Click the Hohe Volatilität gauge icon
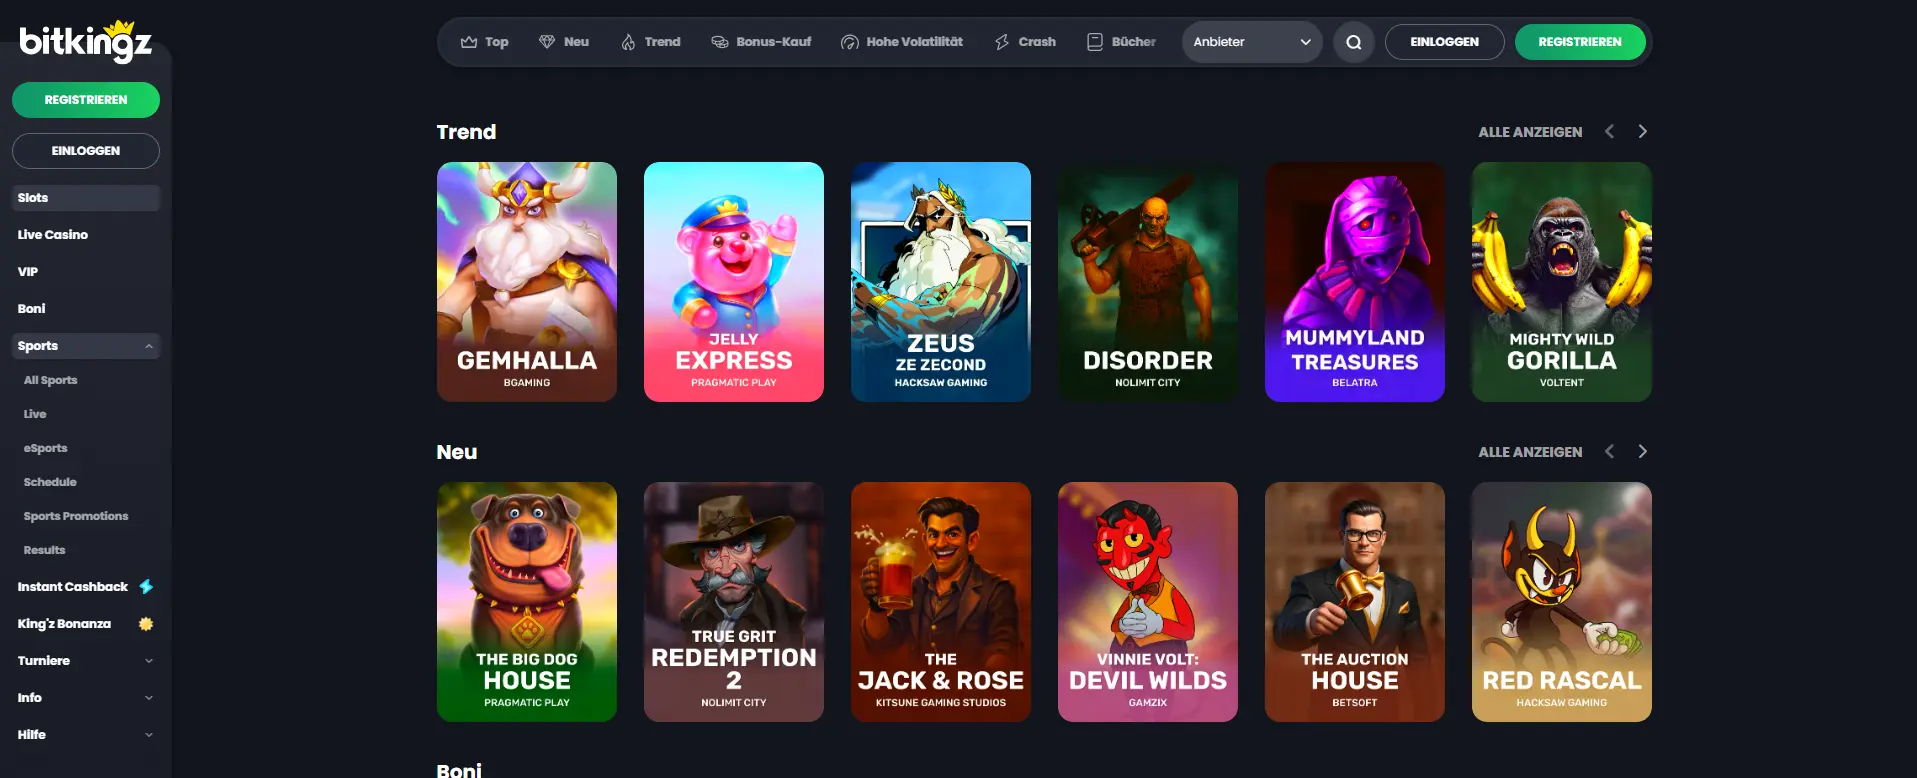 [850, 42]
